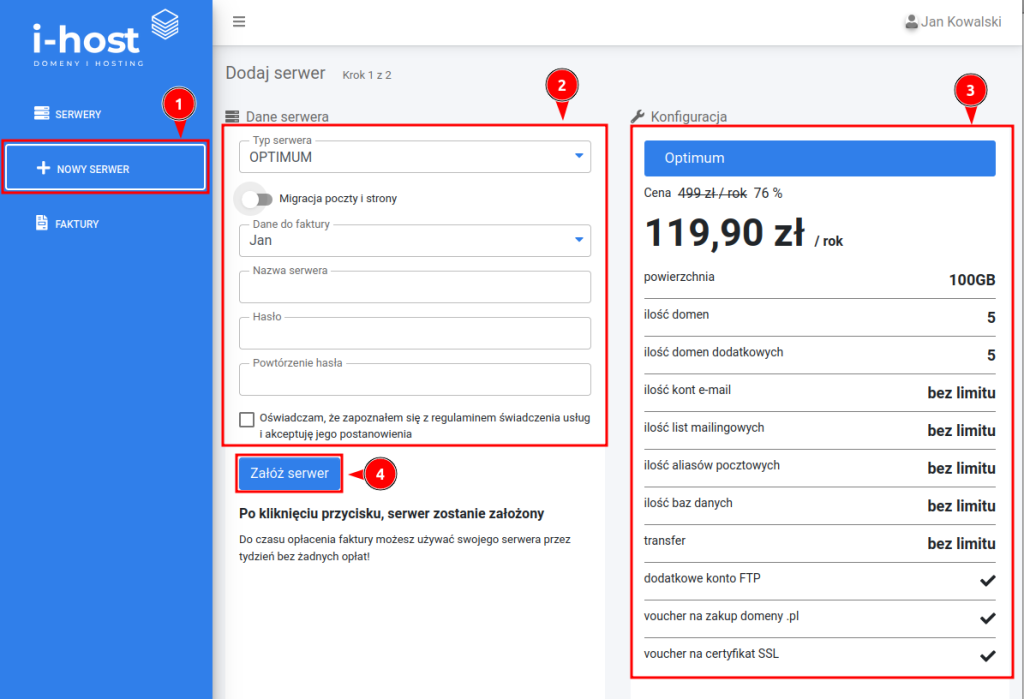
Task: Focus the Nazwa serwera input field
Action: point(415,288)
